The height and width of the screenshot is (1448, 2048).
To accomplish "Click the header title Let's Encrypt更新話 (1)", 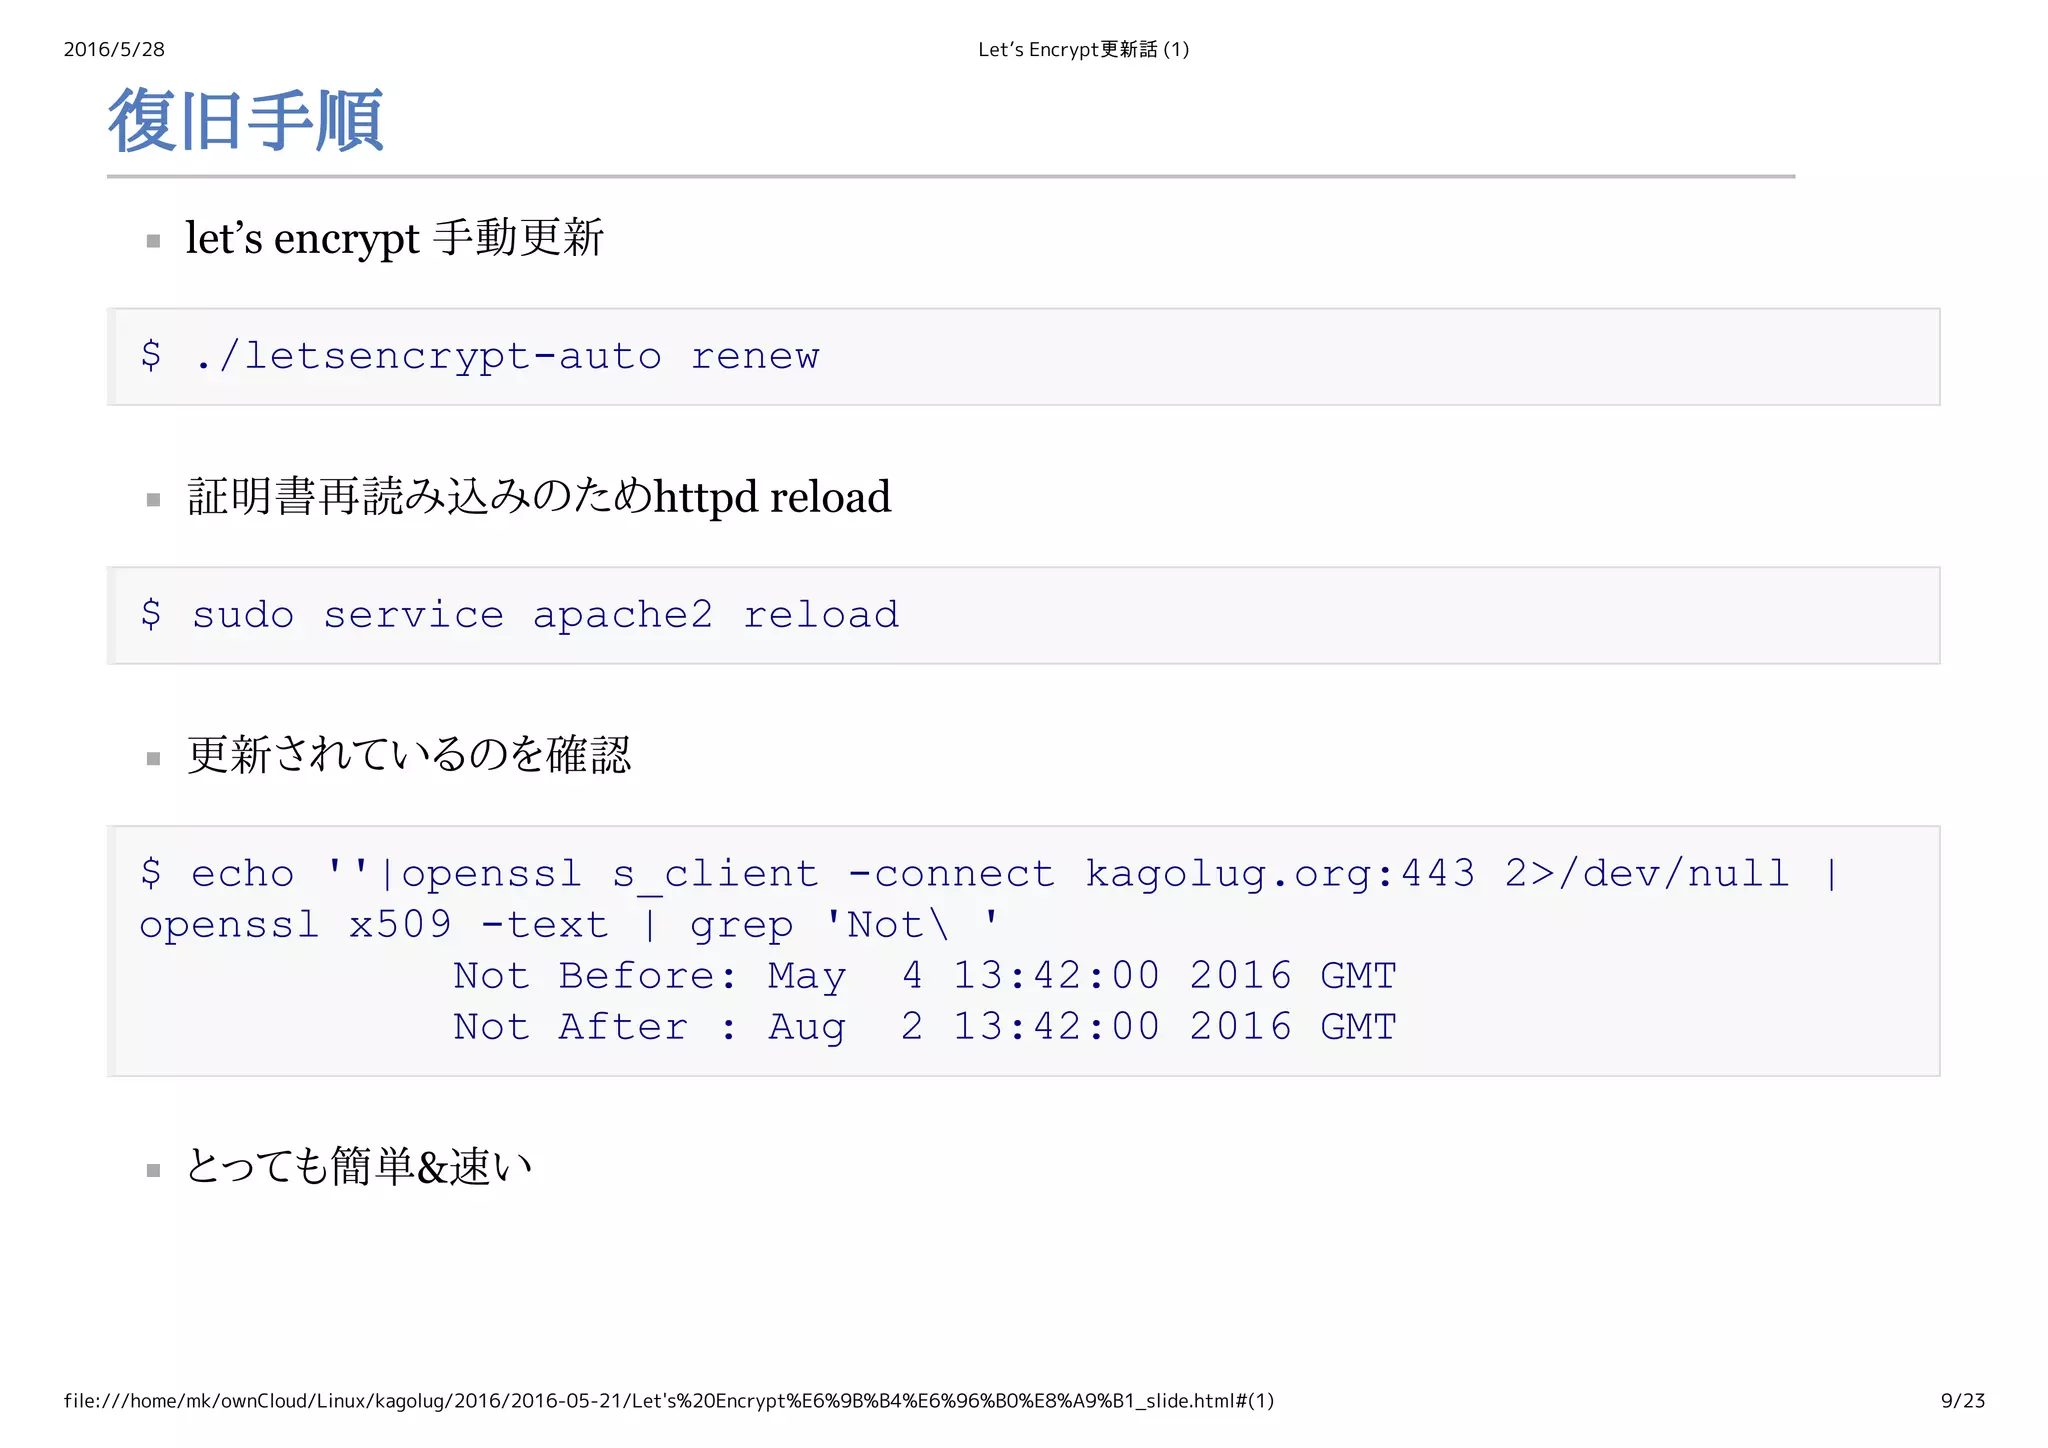I will (x=1084, y=49).
